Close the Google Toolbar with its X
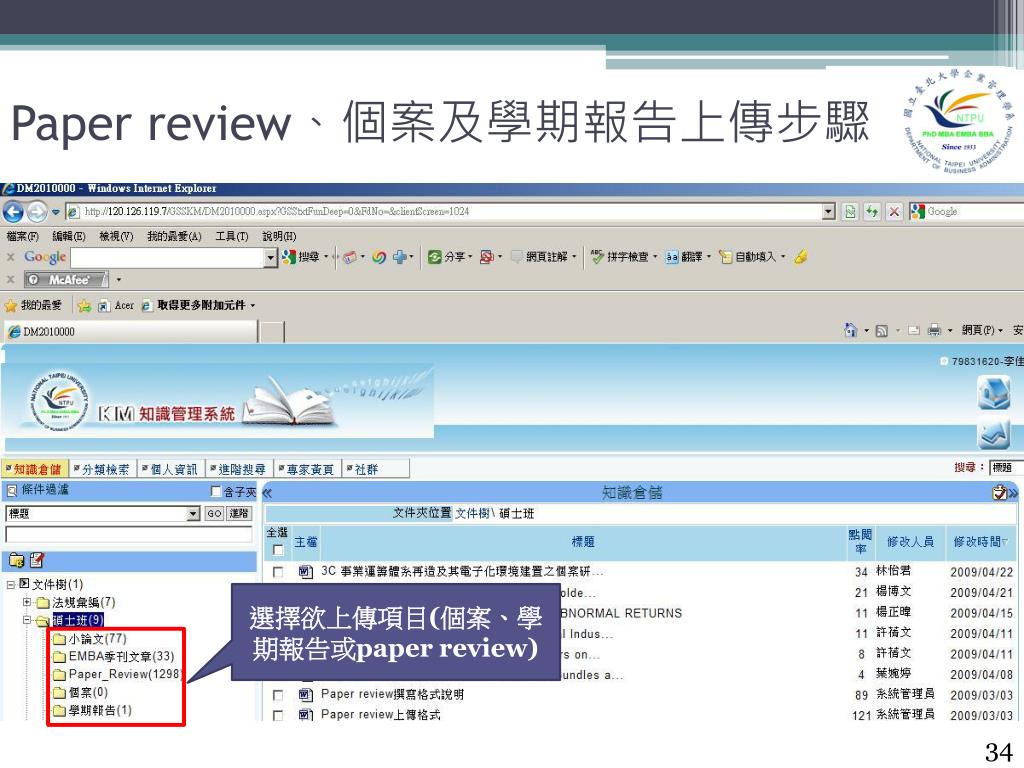The width and height of the screenshot is (1024, 768). pyautogui.click(x=10, y=257)
